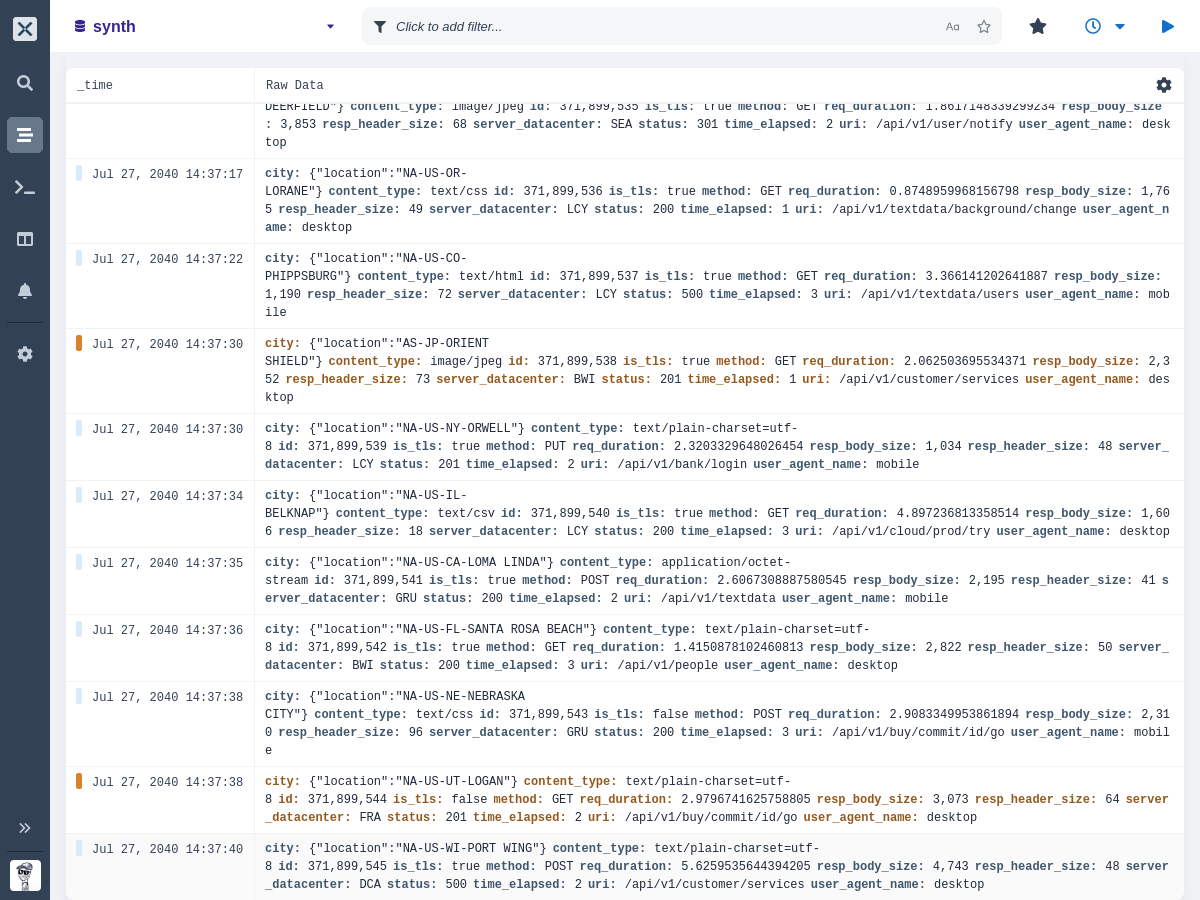Open the query terminal icon in sidebar
This screenshot has height=900, width=1200.
[25, 187]
